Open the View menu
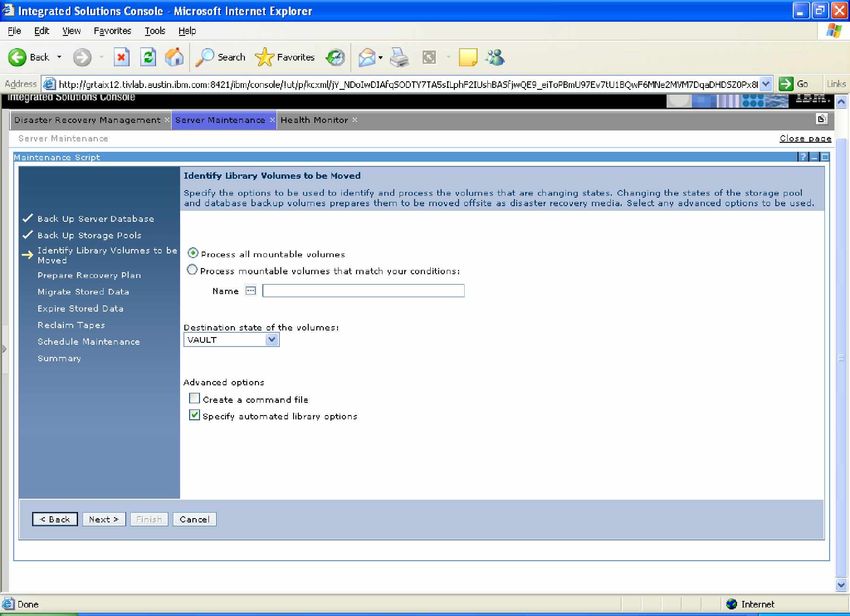Viewport: 850px width, 616px height. click(71, 31)
